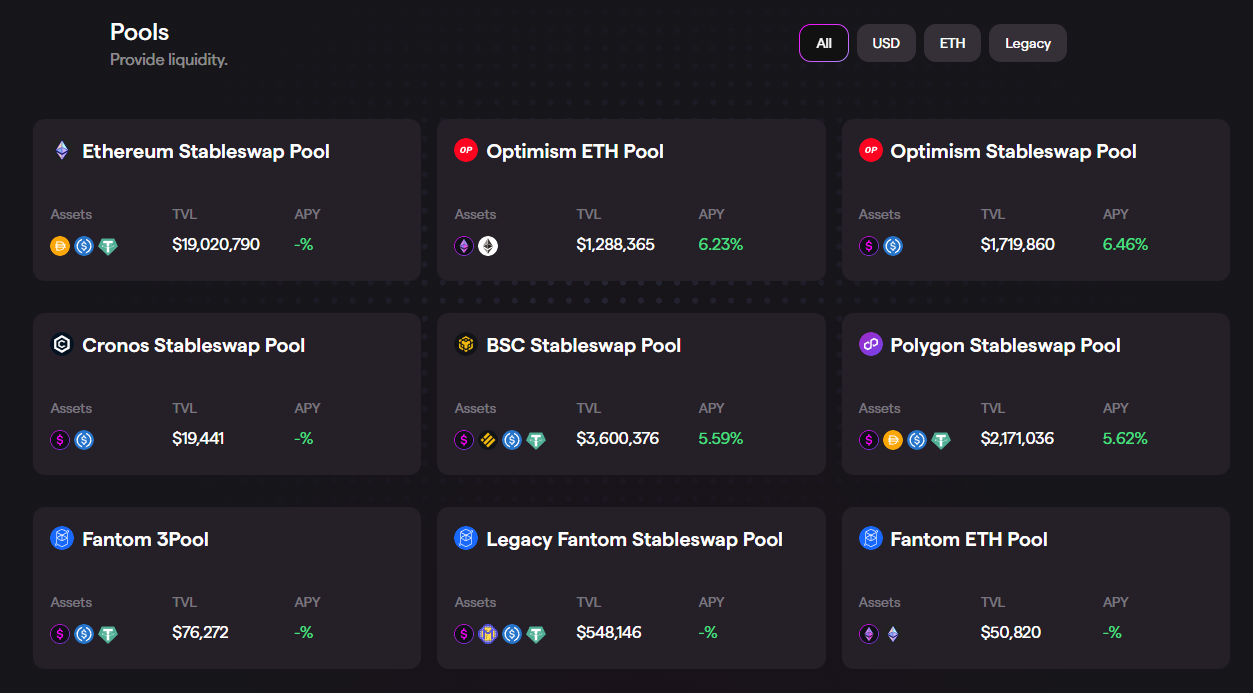This screenshot has height=693, width=1253.
Task: Open the Cronos Stableswap Pool title
Action: coord(194,346)
